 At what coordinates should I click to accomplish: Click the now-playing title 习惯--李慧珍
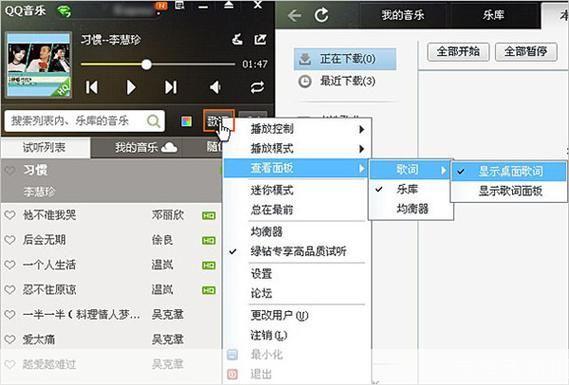coord(111,40)
